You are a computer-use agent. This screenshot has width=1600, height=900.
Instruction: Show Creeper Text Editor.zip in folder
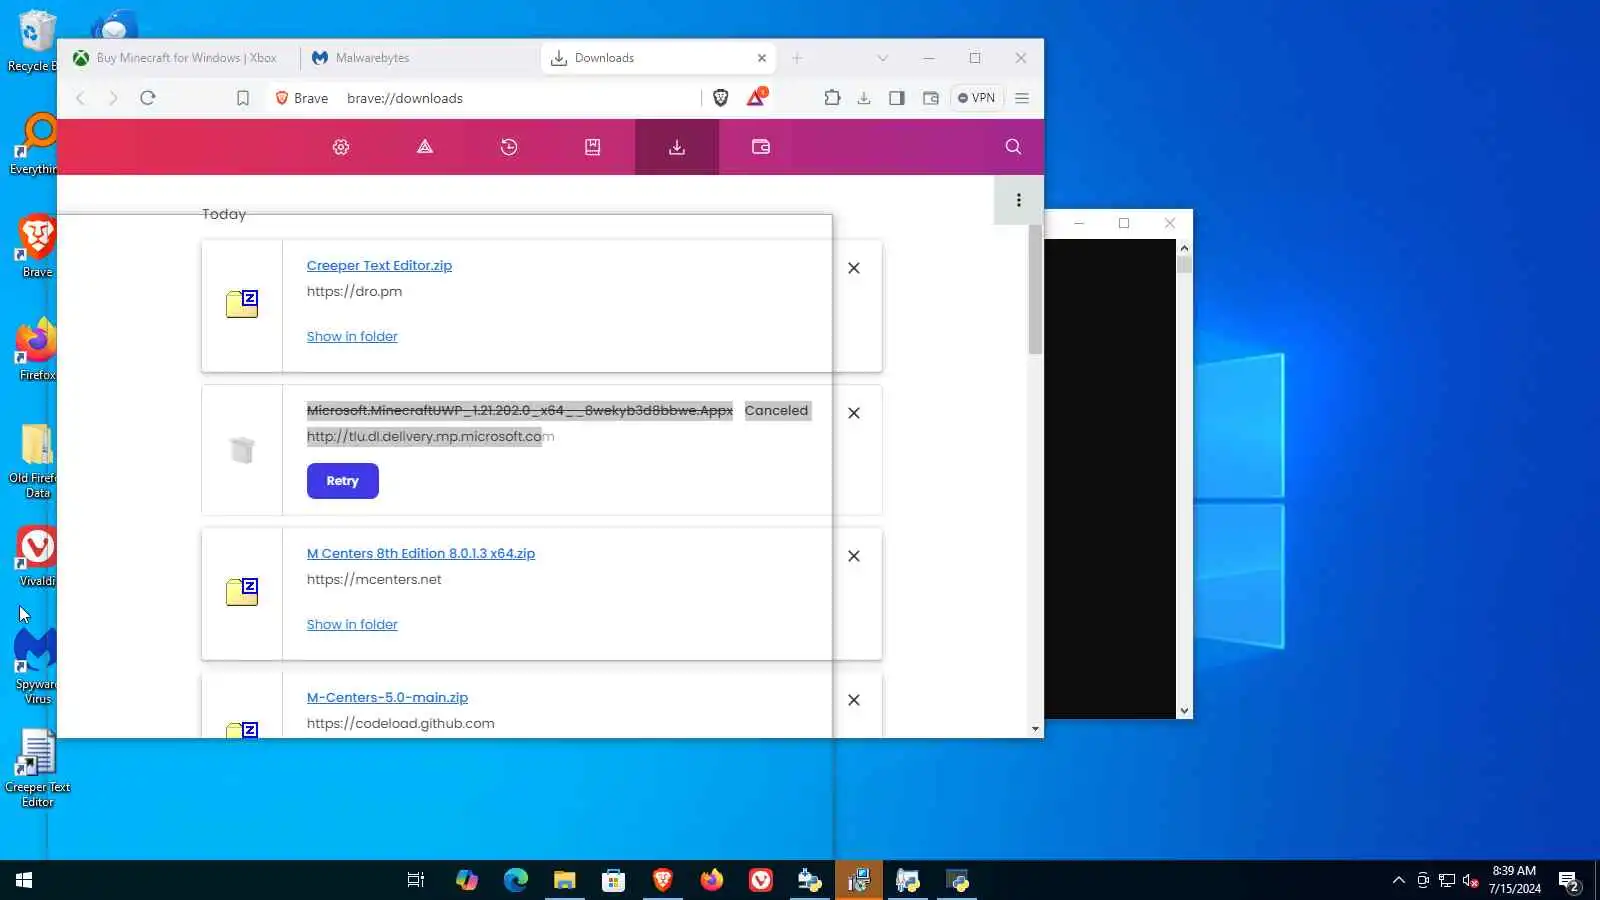point(352,337)
